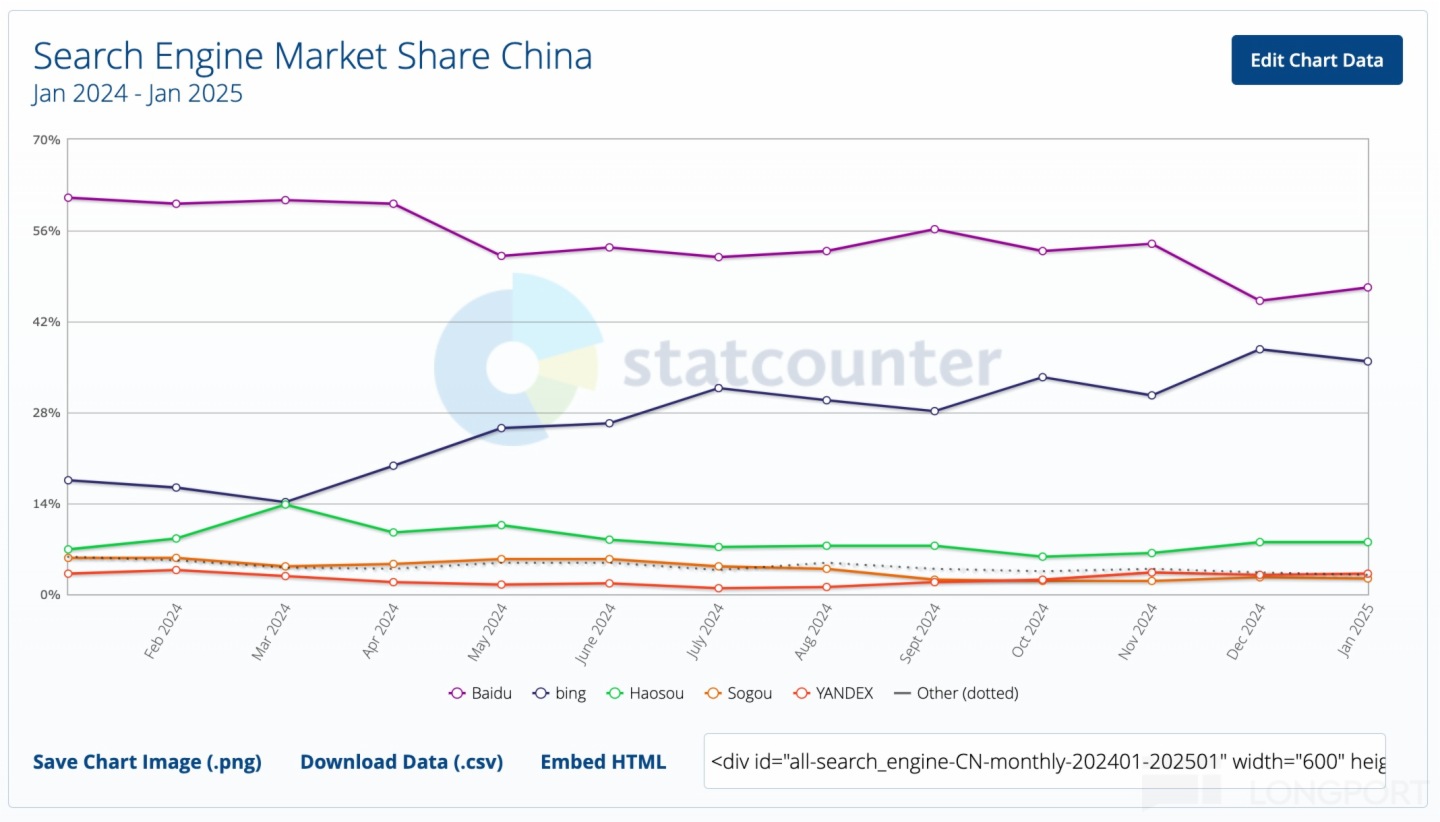Click the Edit Chart Data button
The width and height of the screenshot is (1440, 822).
click(x=1316, y=60)
